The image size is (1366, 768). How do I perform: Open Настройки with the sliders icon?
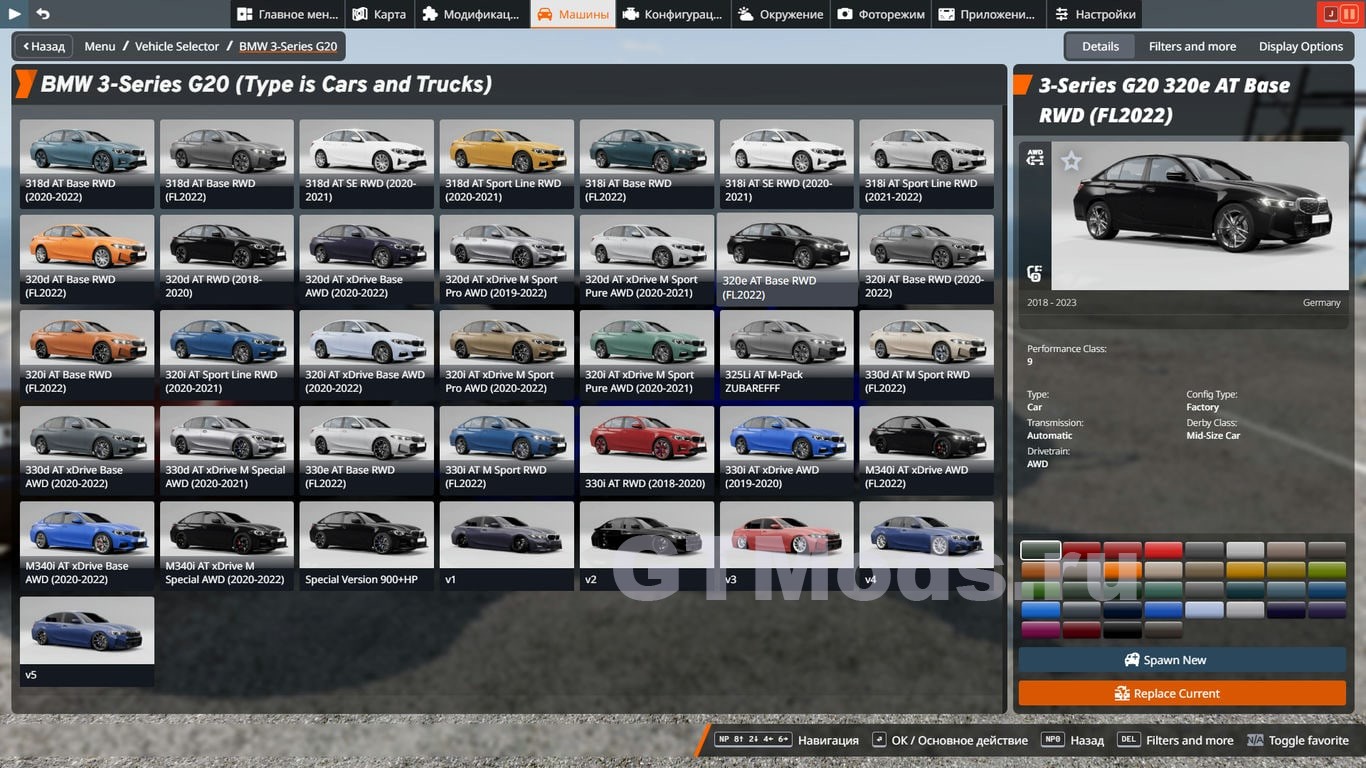tap(1095, 14)
